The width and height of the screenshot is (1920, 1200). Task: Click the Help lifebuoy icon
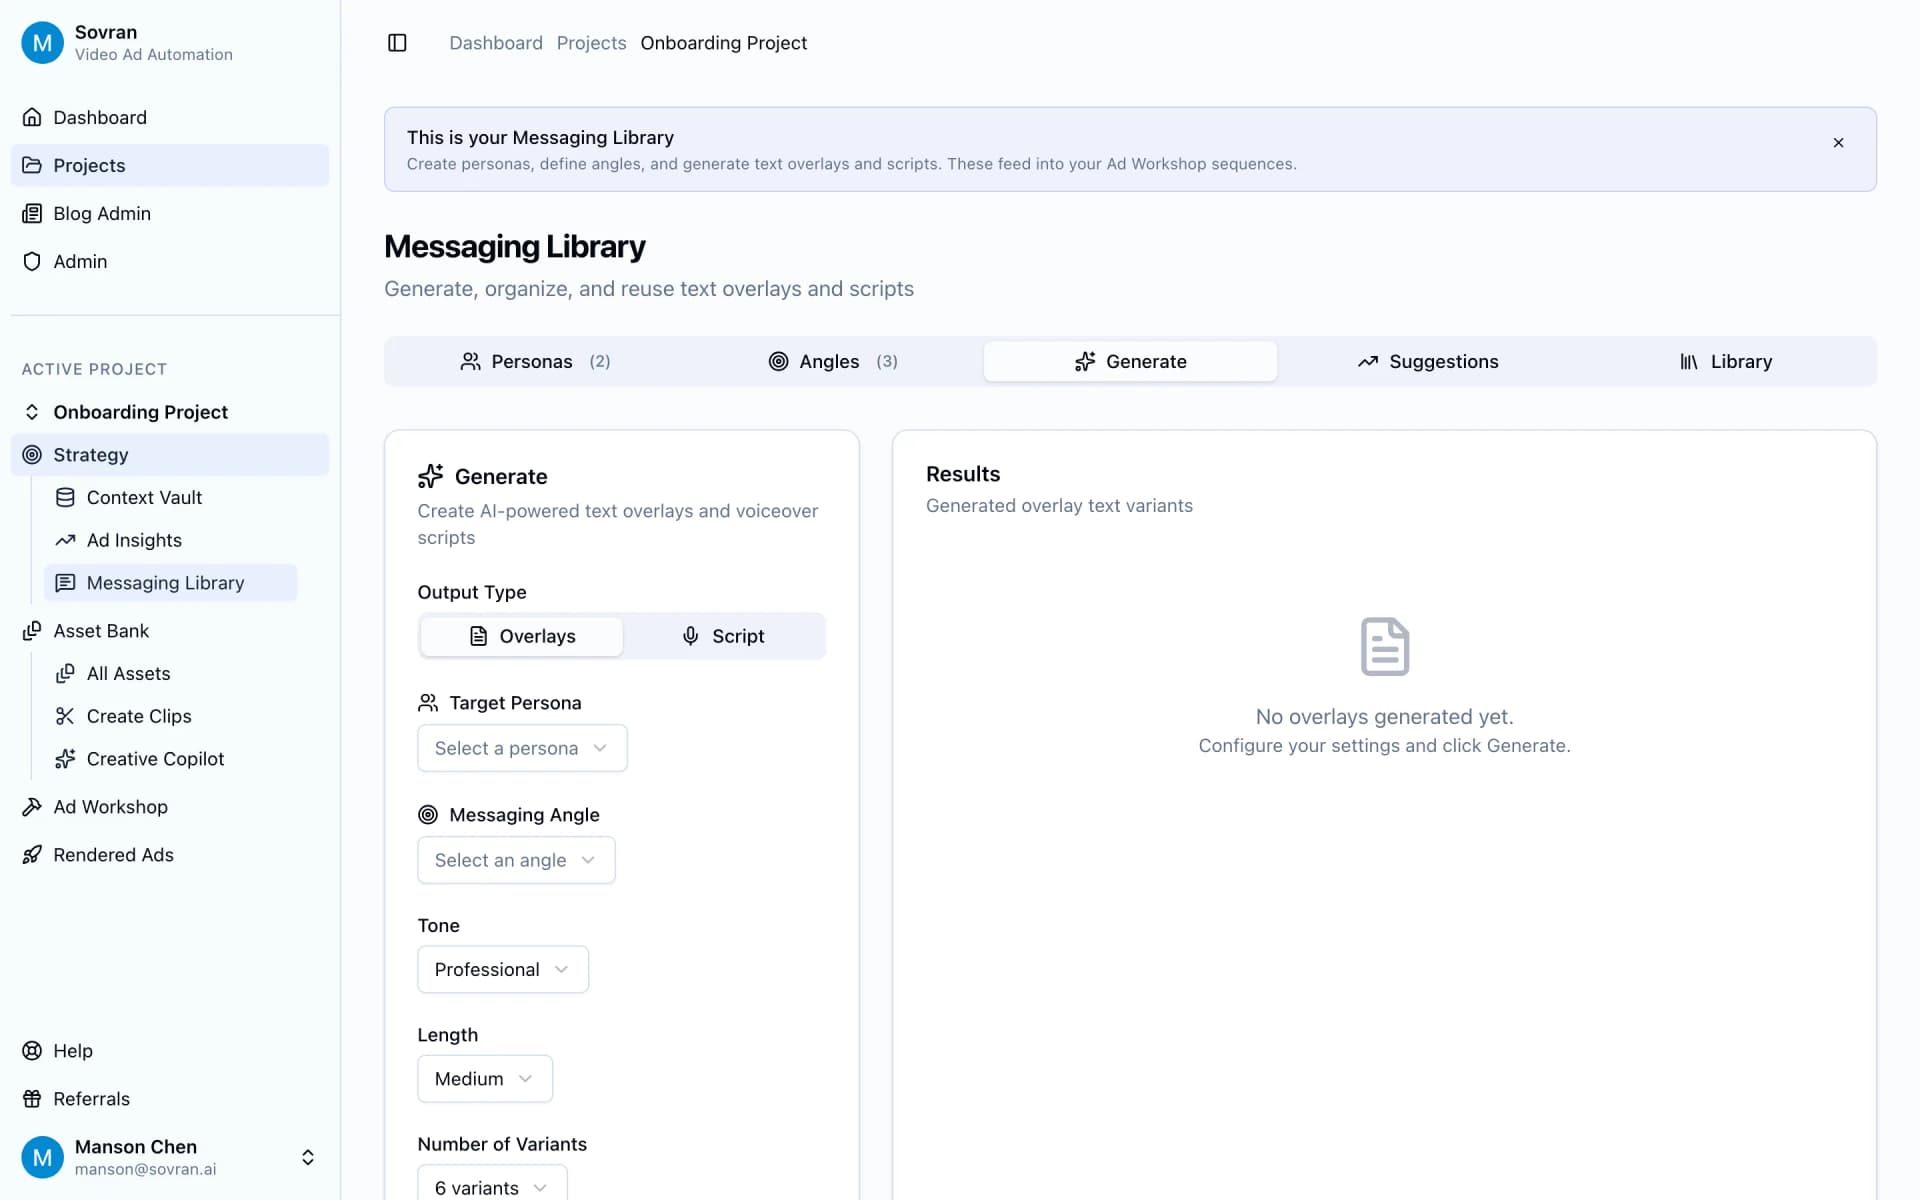[32, 1051]
